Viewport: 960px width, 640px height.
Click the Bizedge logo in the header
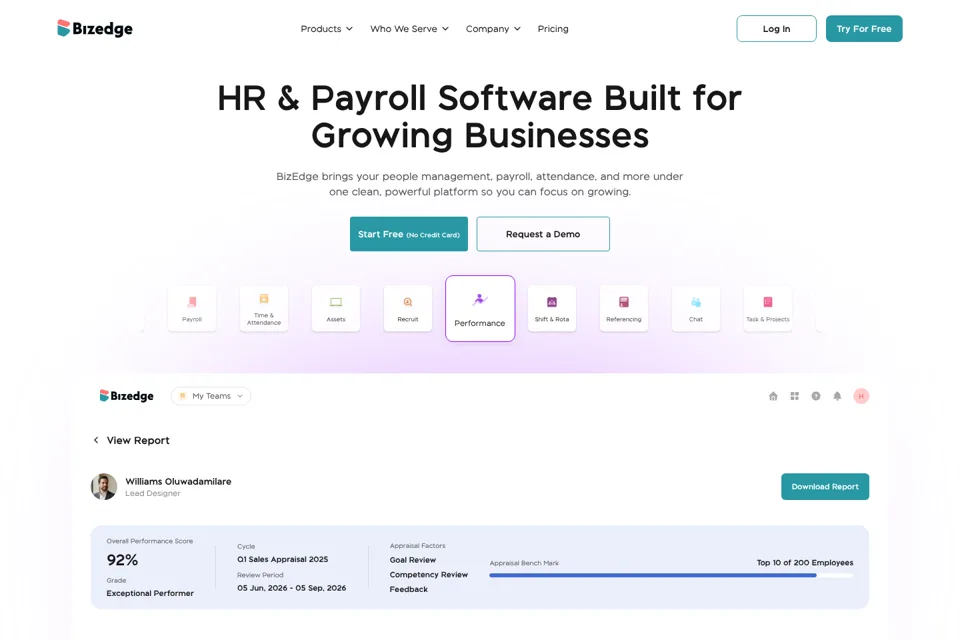(x=95, y=28)
